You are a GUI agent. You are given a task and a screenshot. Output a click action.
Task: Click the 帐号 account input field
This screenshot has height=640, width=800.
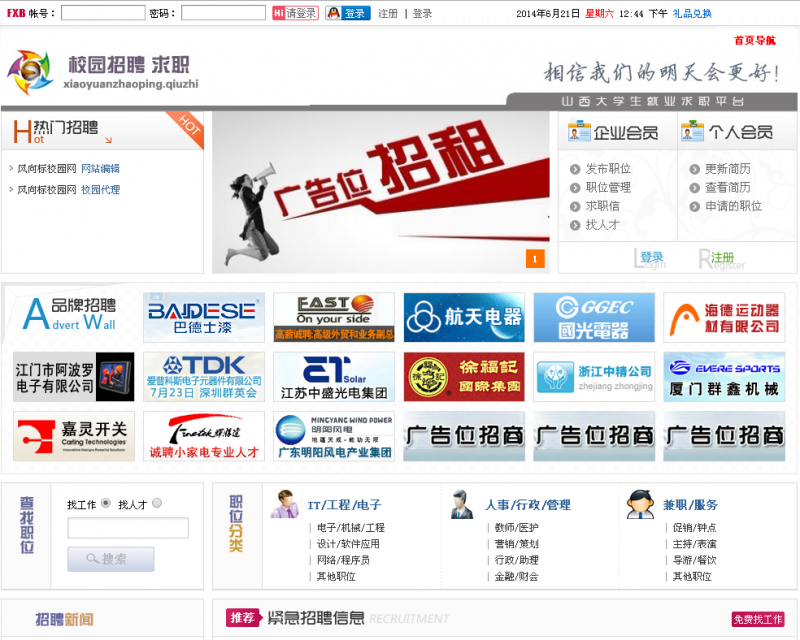[x=103, y=13]
